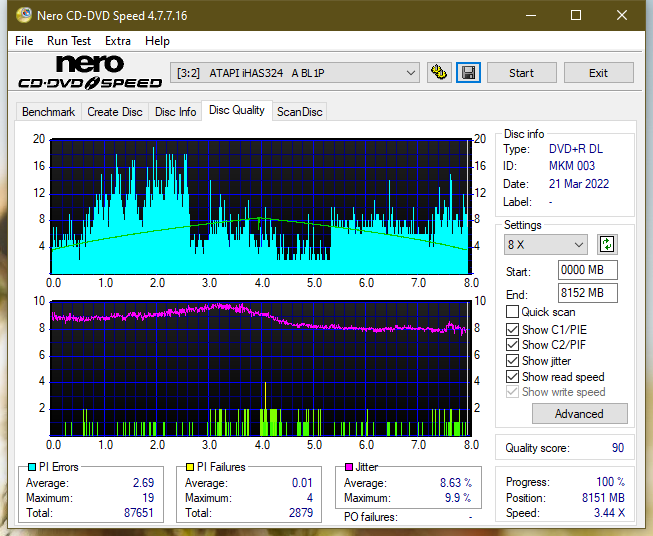Viewport: 653px width, 536px height.
Task: Switch to the Create Disc tab
Action: (x=115, y=112)
